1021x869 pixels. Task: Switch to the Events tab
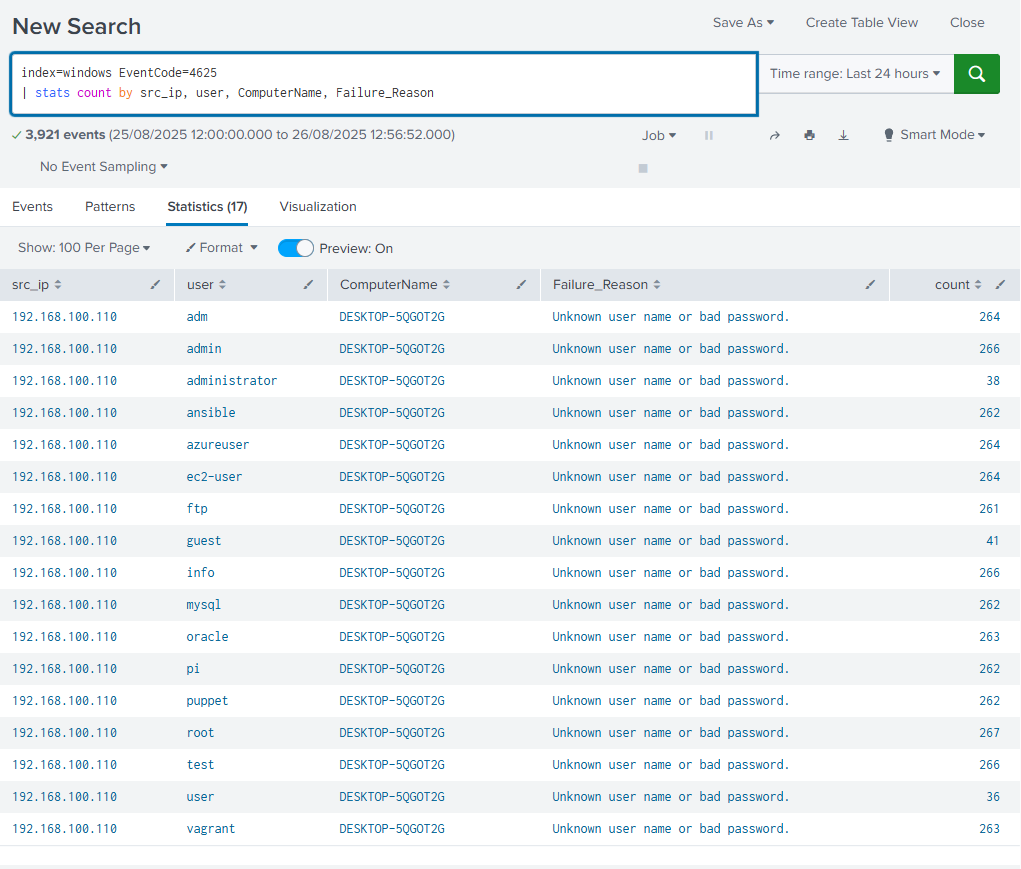click(32, 207)
